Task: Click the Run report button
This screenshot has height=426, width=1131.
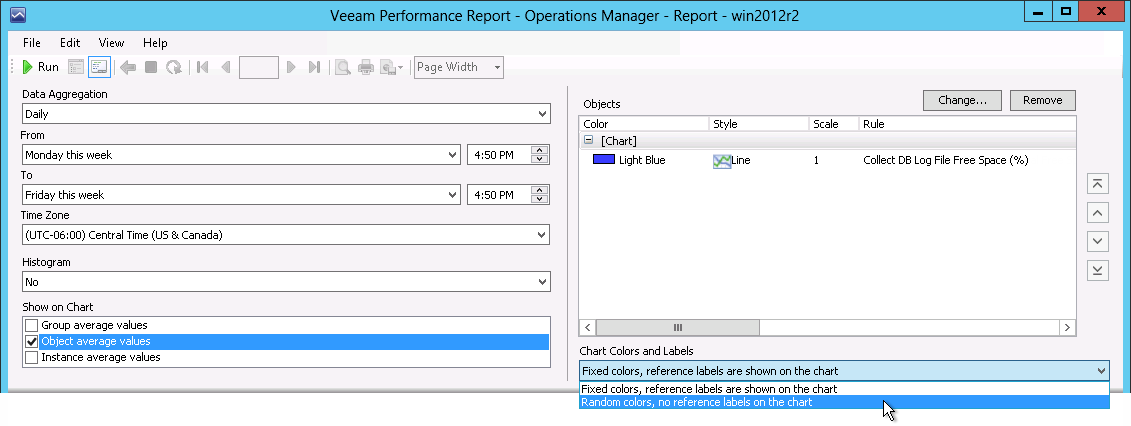Action: coord(40,67)
